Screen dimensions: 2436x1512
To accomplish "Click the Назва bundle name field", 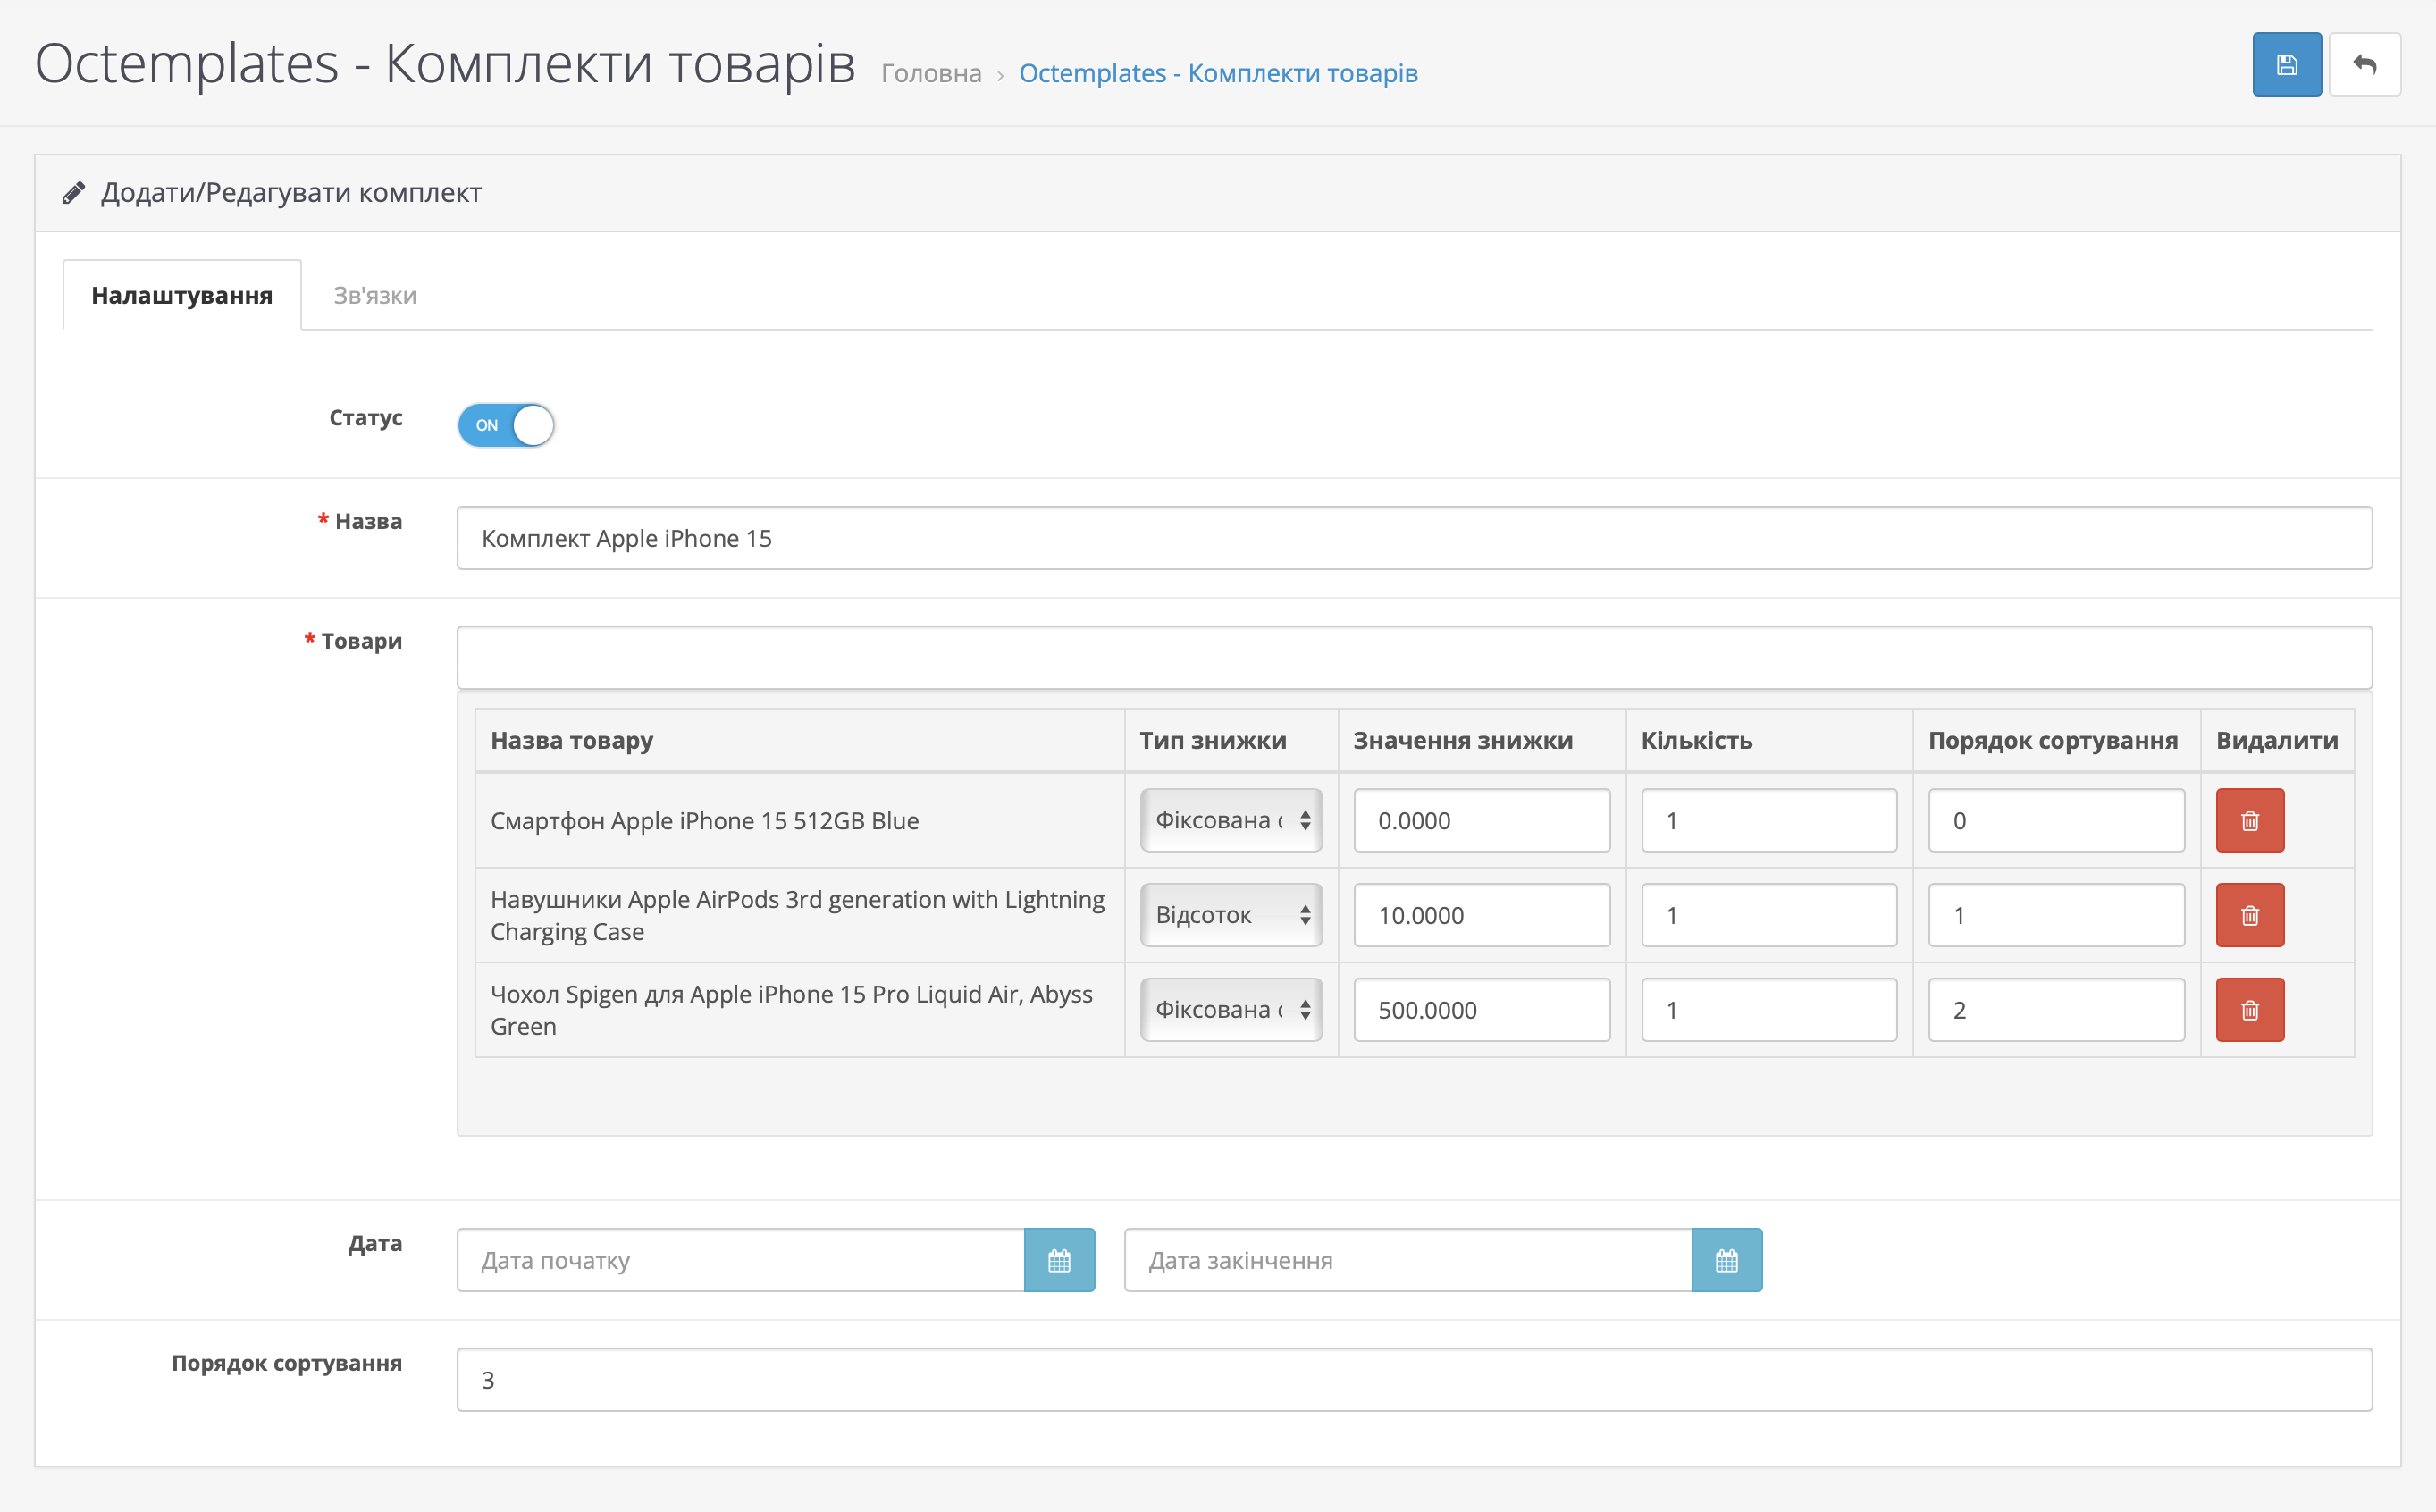I will (x=1413, y=538).
